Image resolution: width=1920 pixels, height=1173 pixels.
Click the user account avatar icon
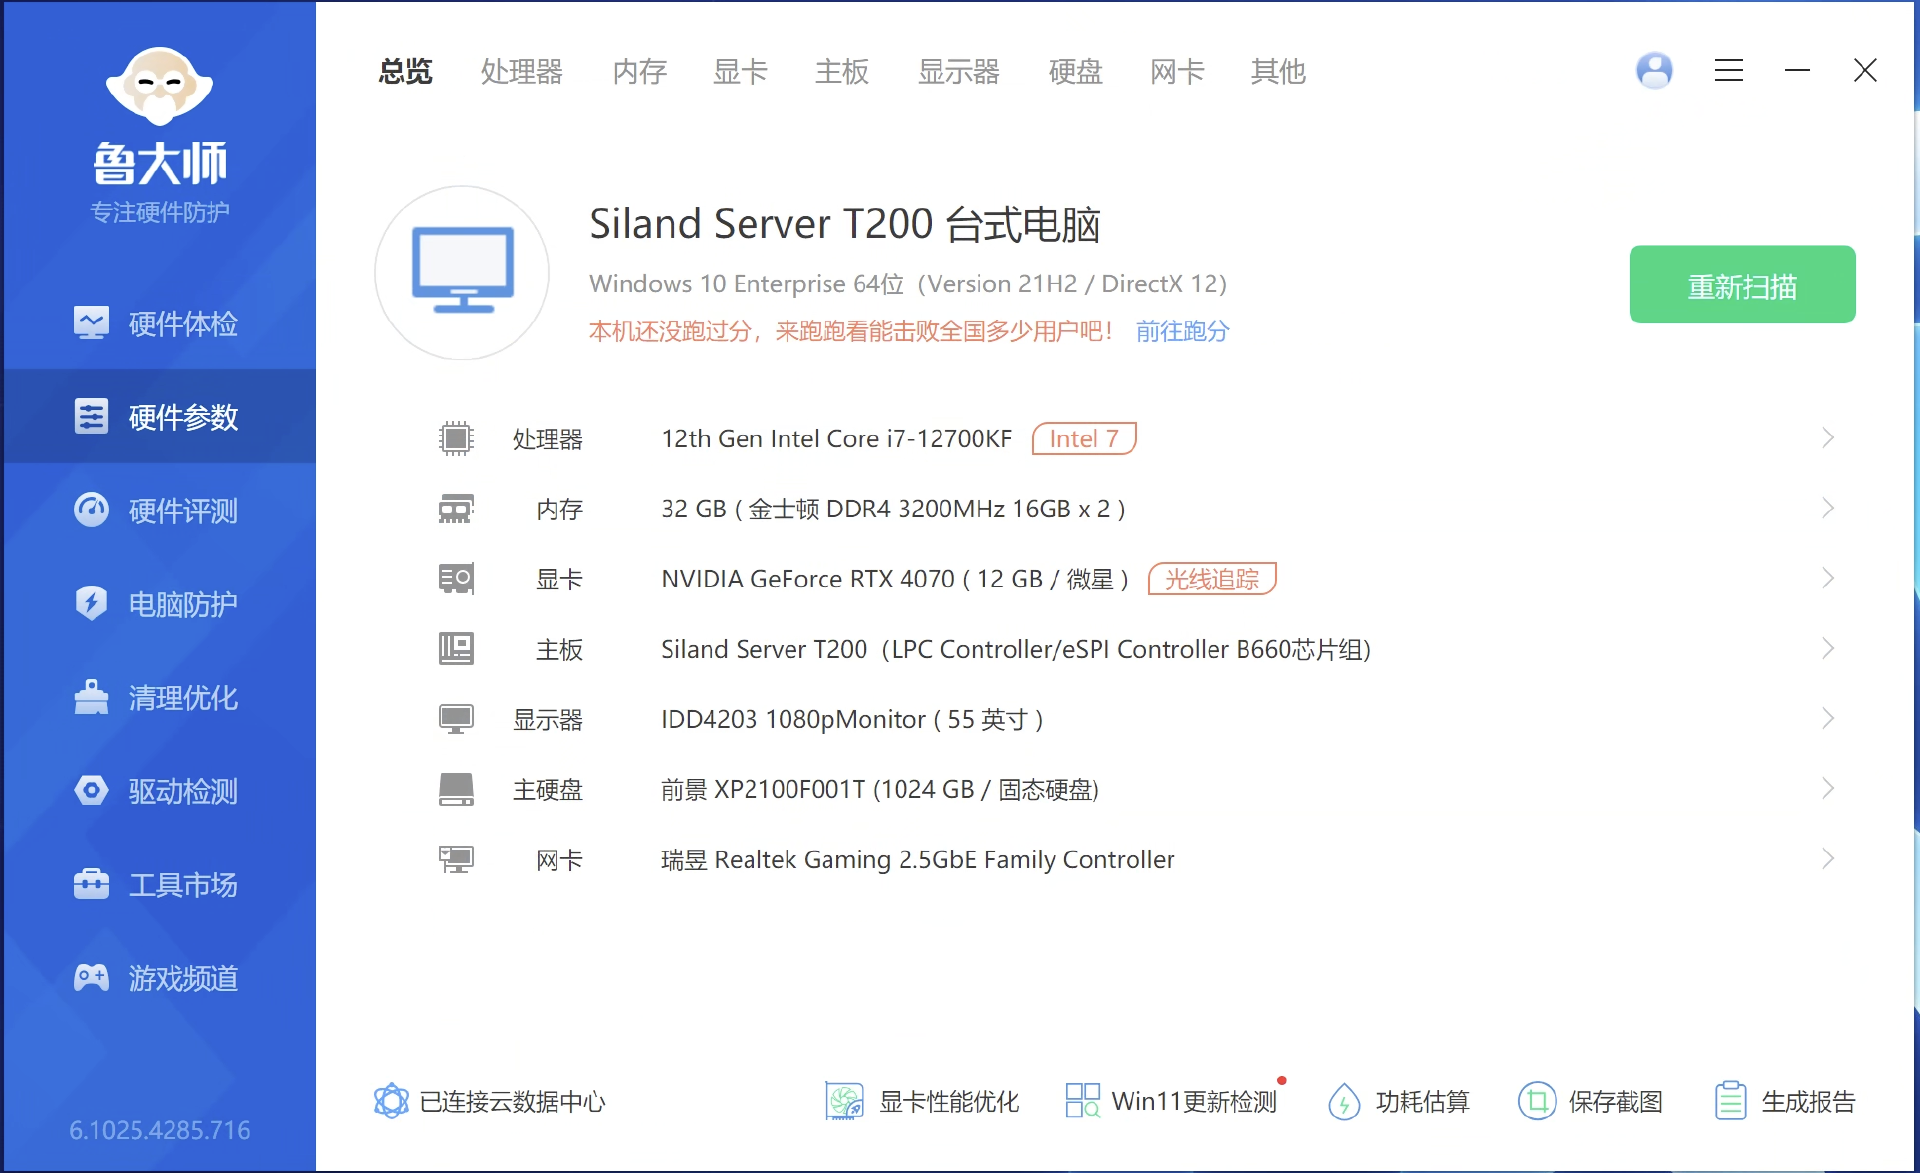click(x=1654, y=70)
